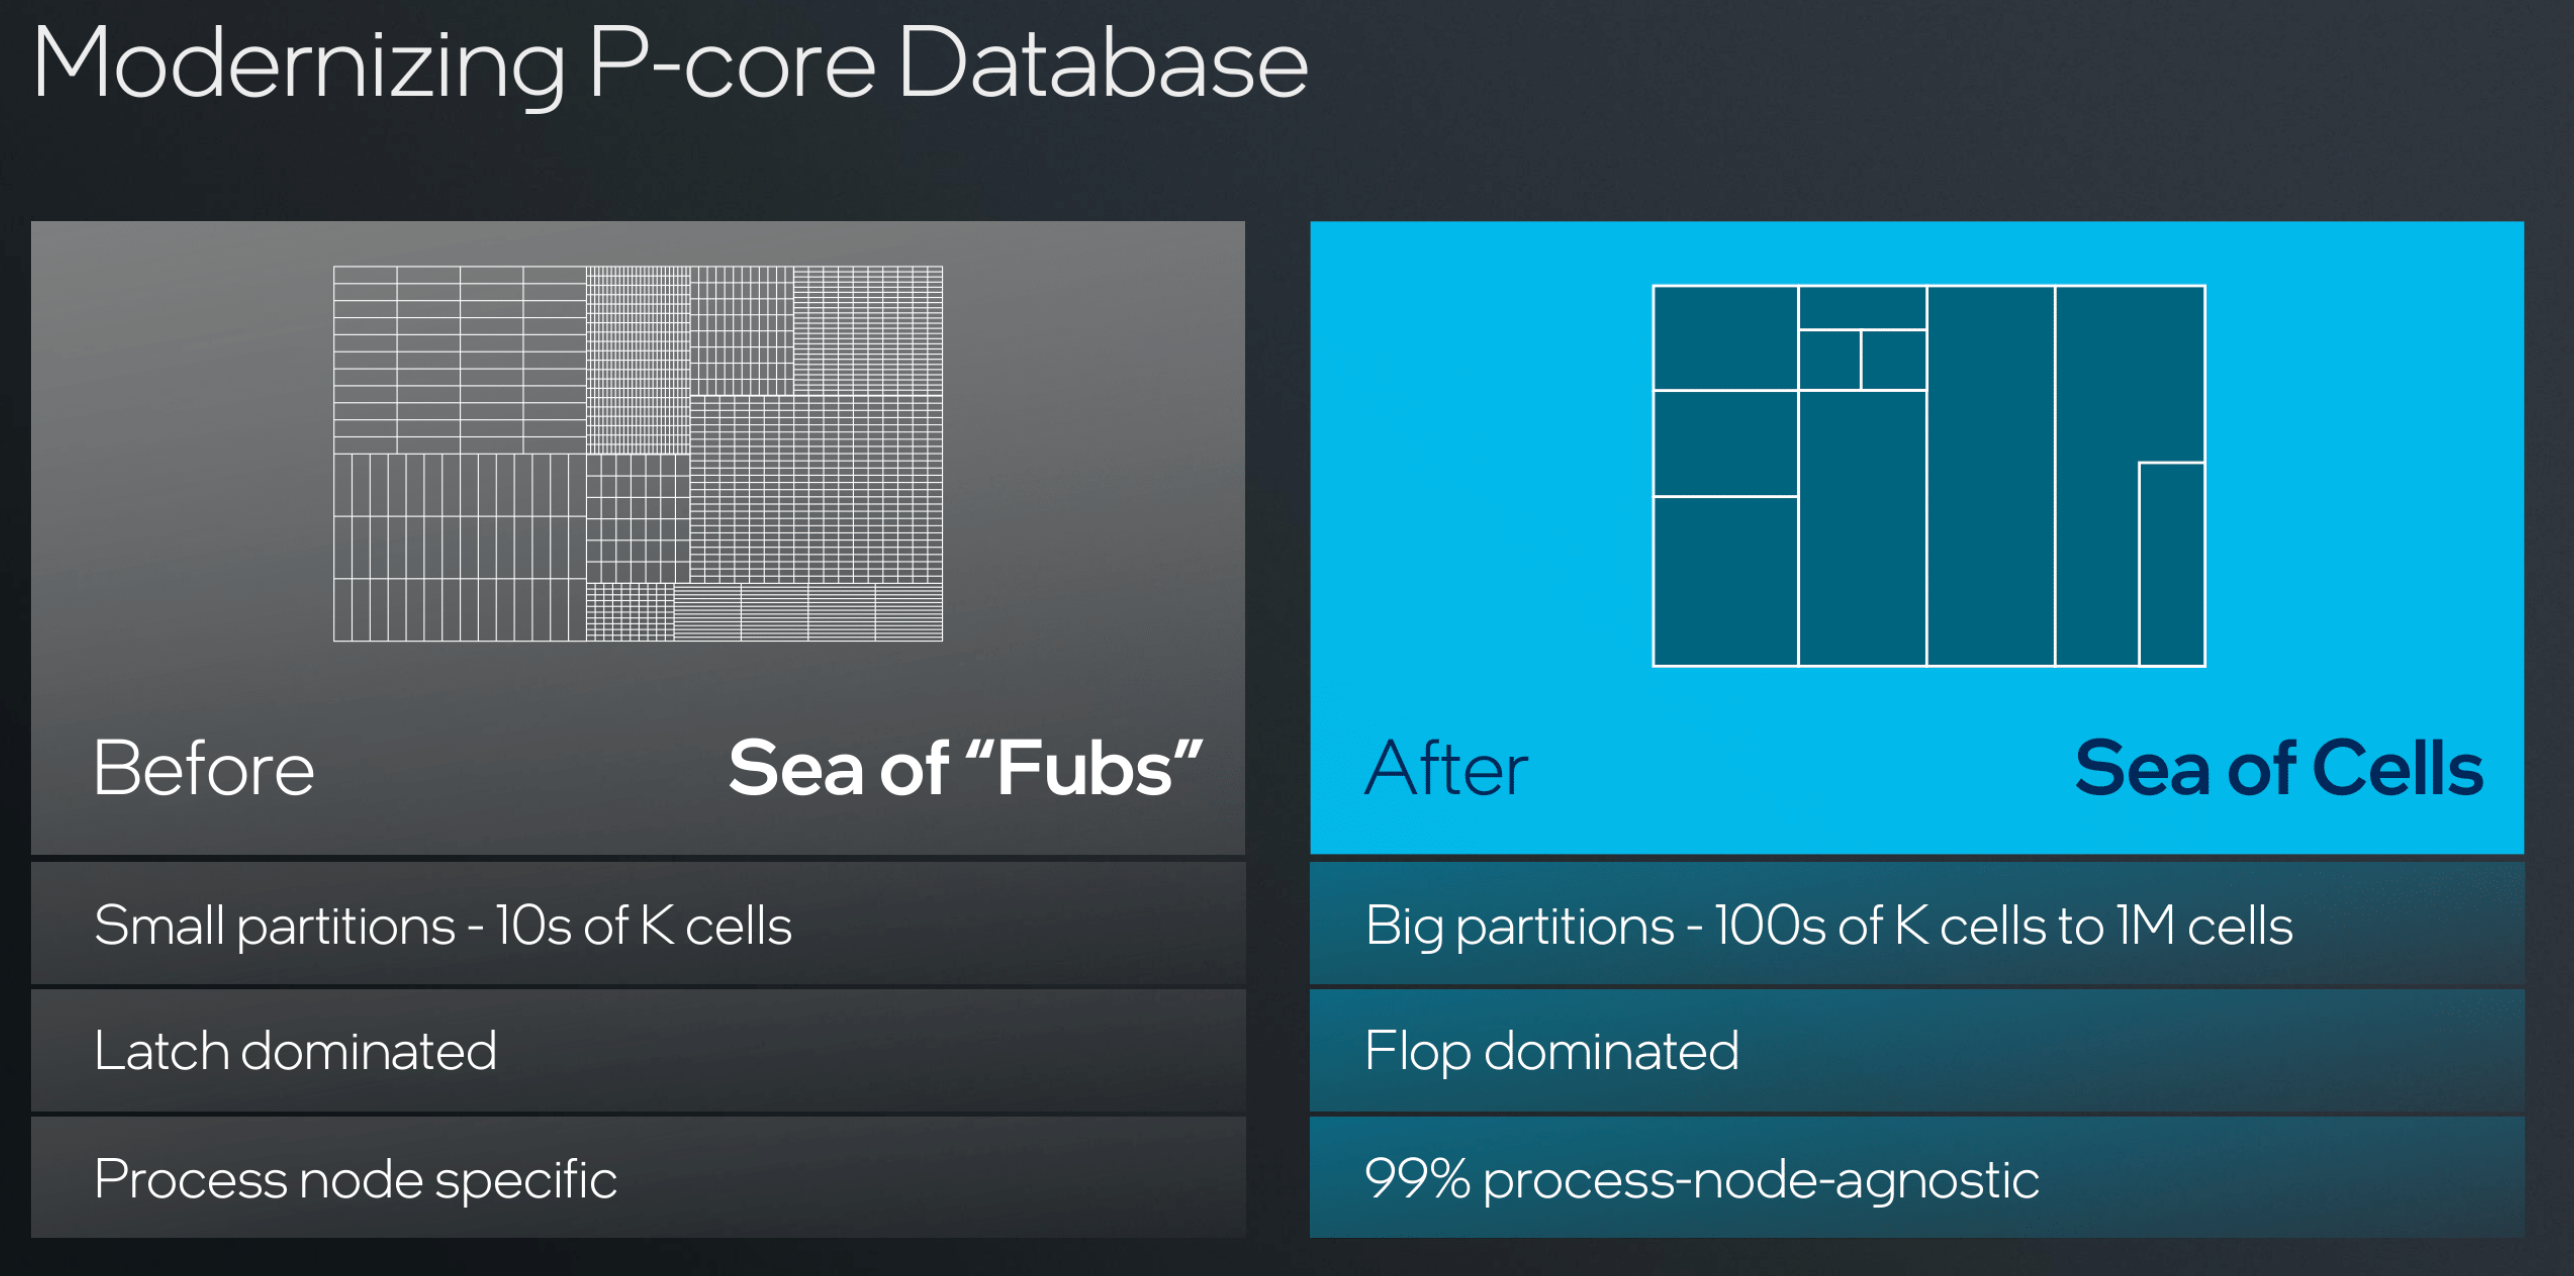This screenshot has width=2574, height=1276.
Task: Click the vertical-striped block in Fubs diagram
Action: (459, 547)
